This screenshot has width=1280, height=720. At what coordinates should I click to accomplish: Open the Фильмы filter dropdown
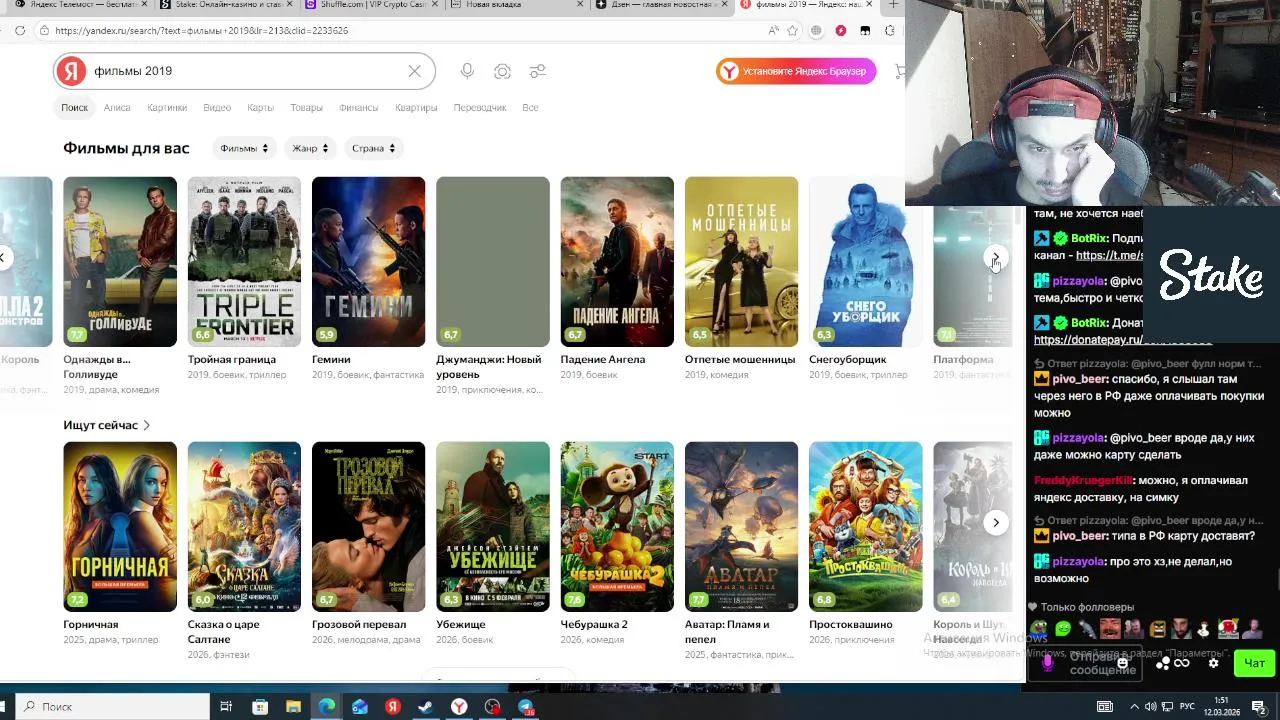[x=245, y=148]
